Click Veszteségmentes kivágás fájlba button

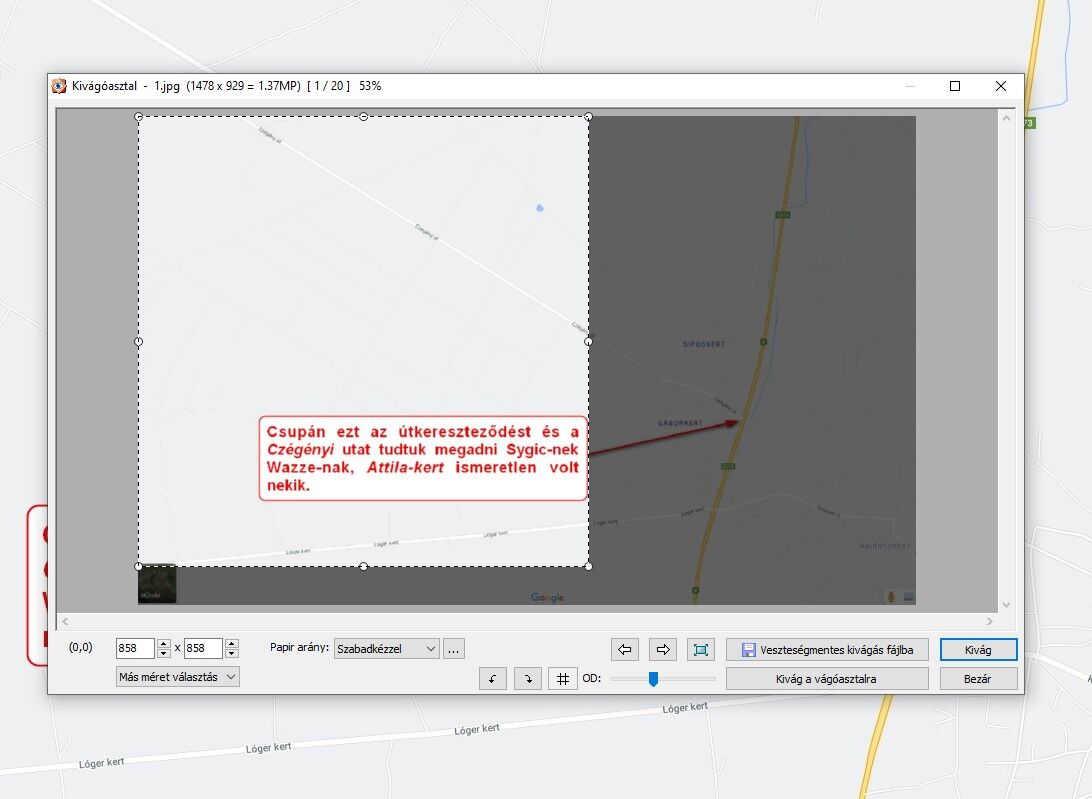827,649
